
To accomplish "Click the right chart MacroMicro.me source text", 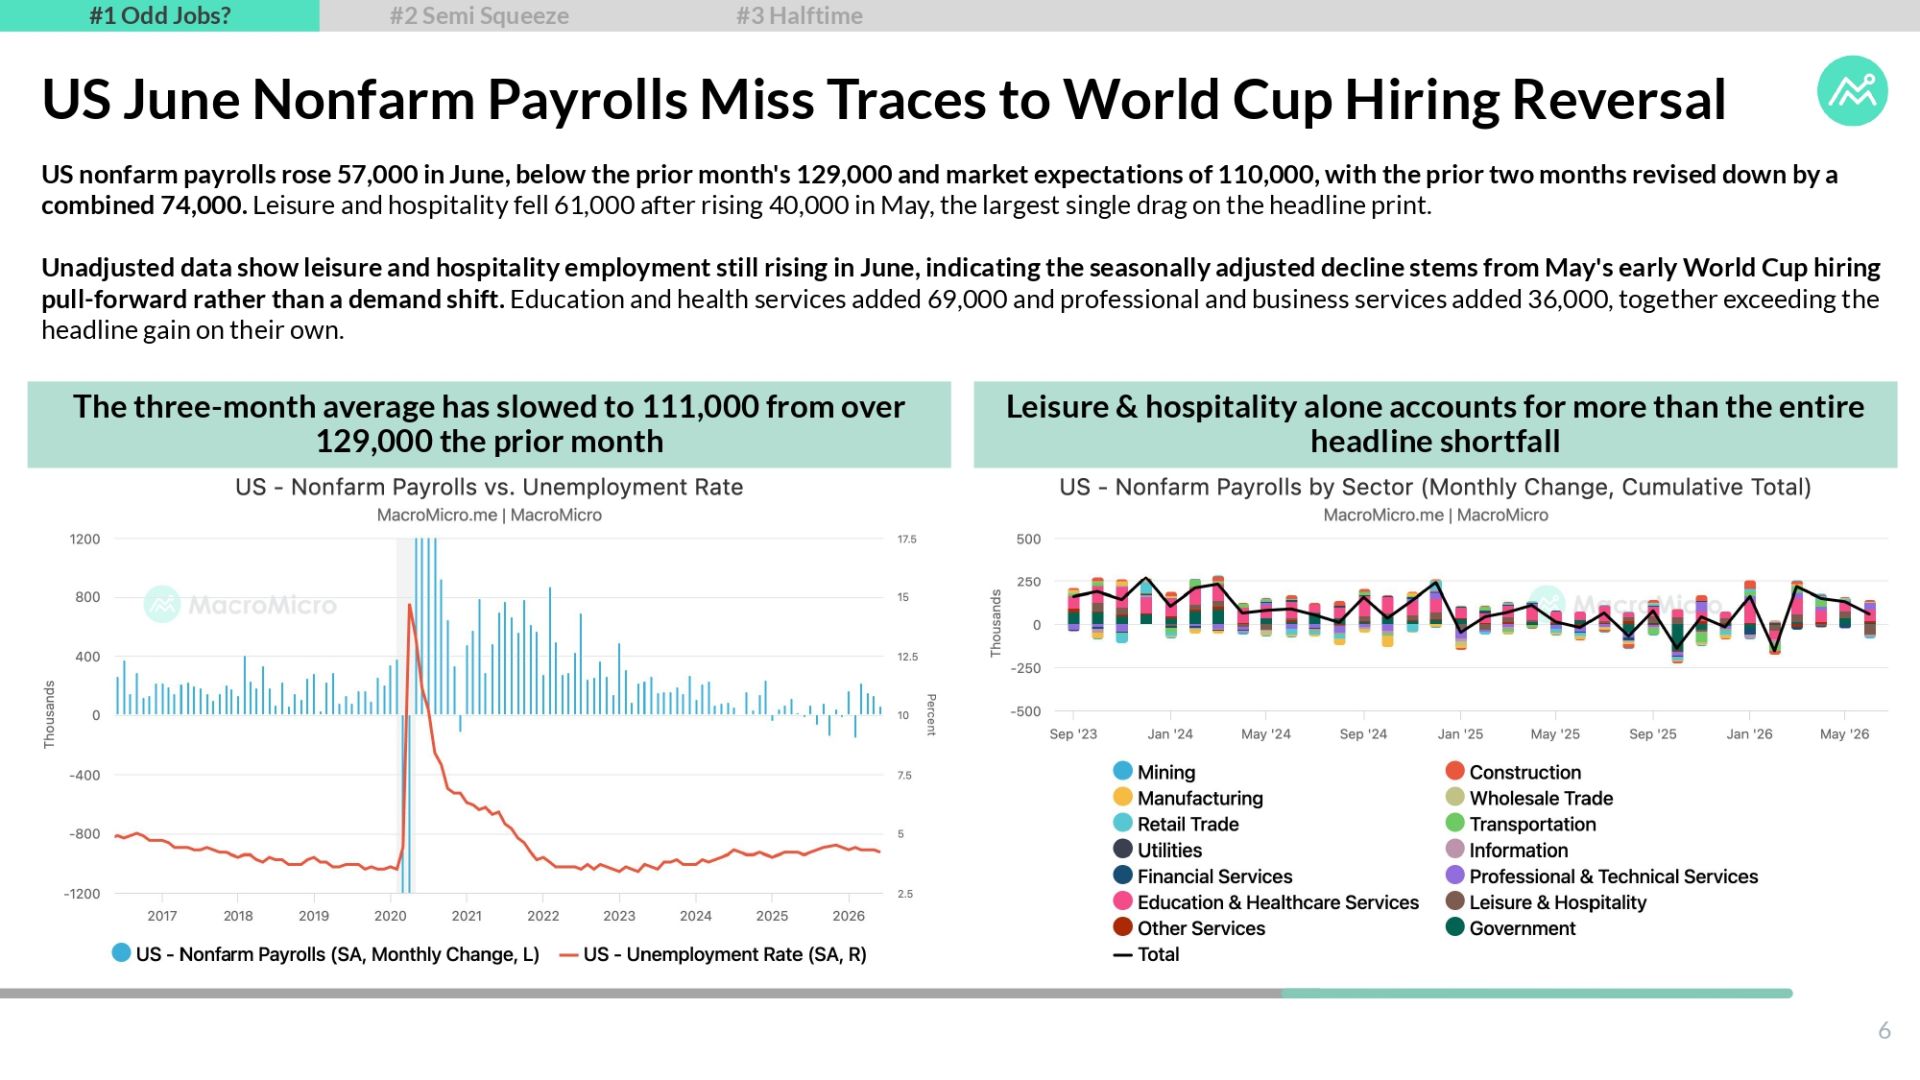I will (1435, 515).
